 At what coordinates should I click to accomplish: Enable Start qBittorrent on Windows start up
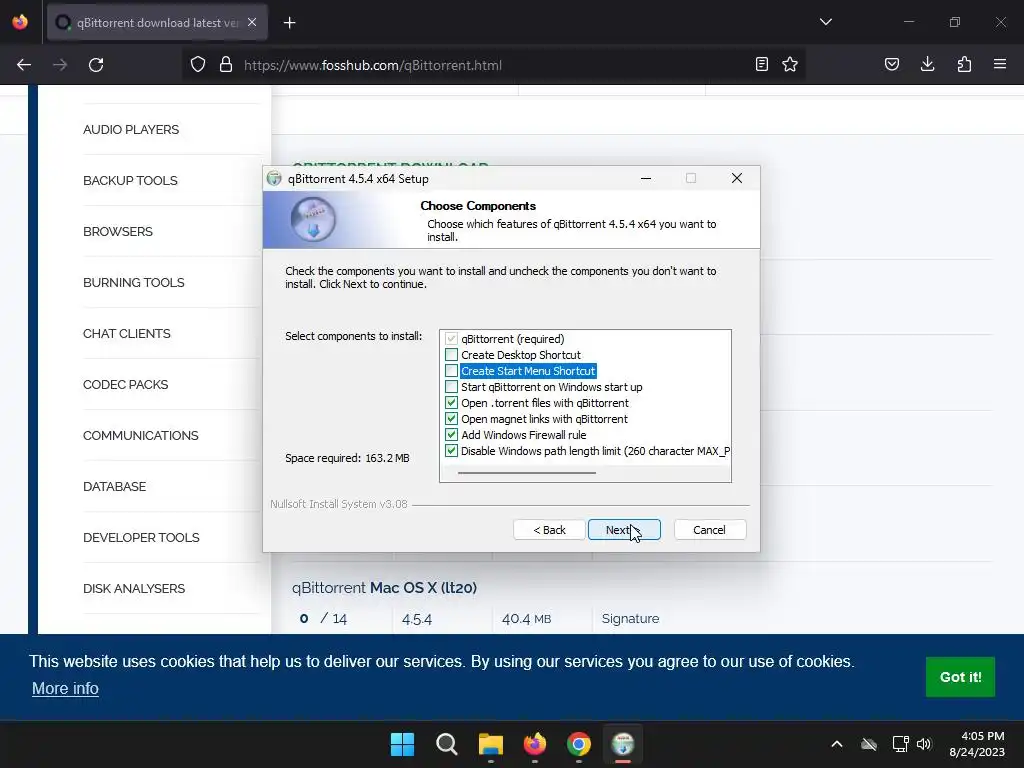pyautogui.click(x=451, y=387)
